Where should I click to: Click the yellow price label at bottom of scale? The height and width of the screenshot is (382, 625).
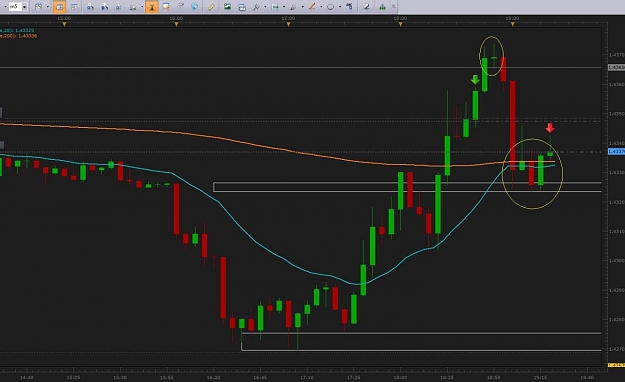[616, 365]
